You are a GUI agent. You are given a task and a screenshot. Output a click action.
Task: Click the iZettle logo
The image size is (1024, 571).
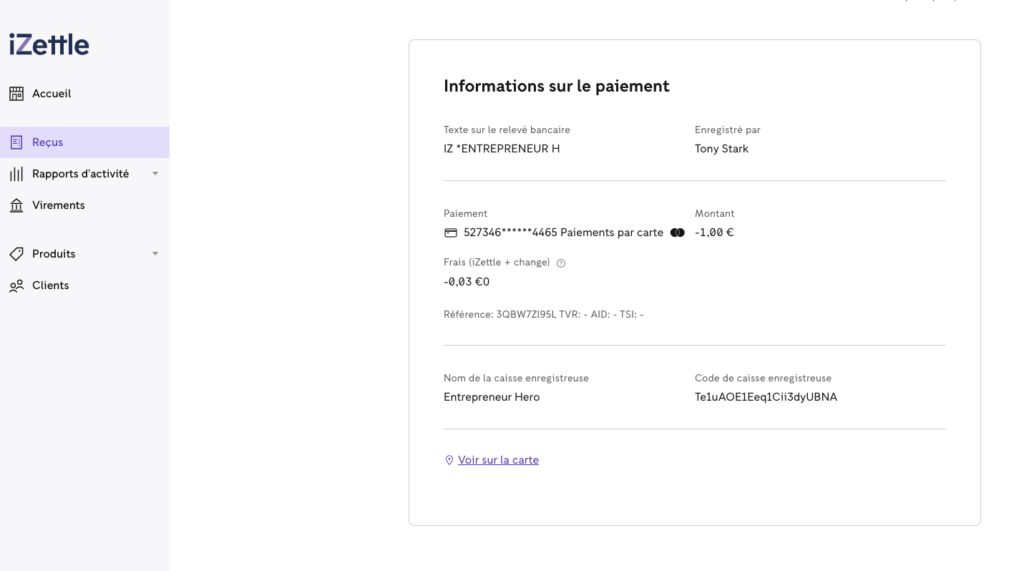[x=49, y=44]
